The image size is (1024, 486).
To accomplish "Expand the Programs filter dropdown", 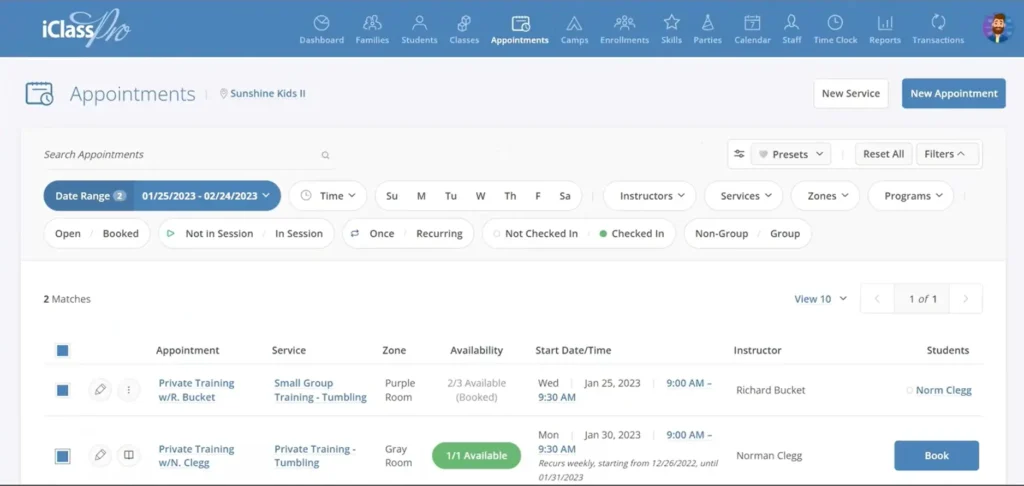I will (910, 195).
